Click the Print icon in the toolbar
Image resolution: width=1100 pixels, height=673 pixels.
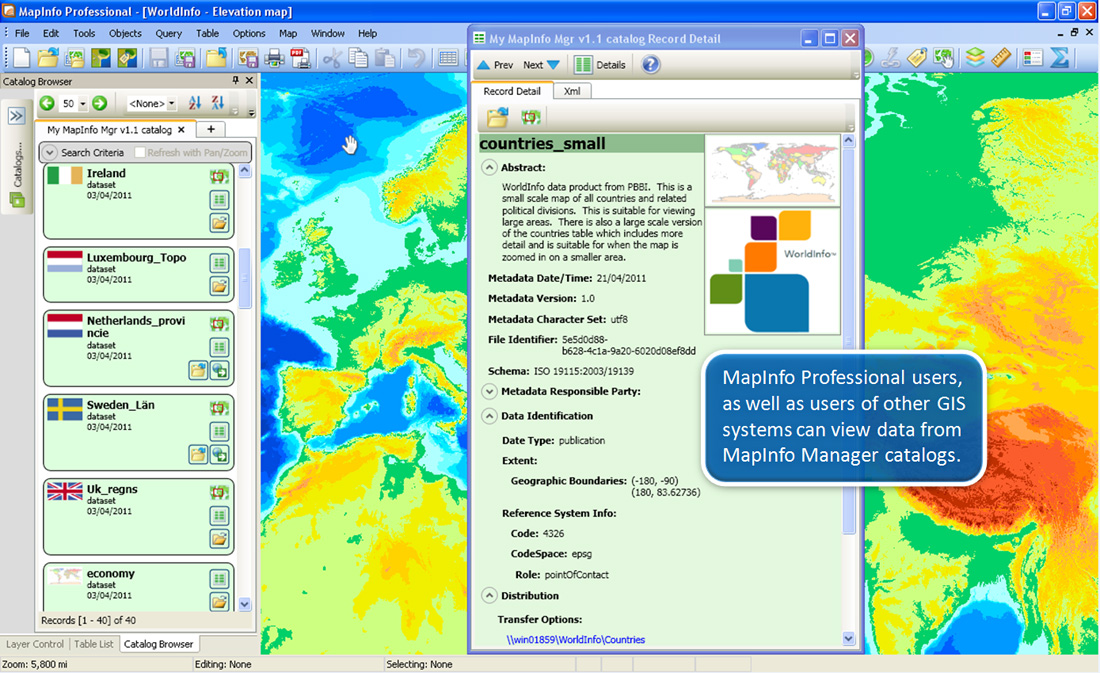(274, 58)
